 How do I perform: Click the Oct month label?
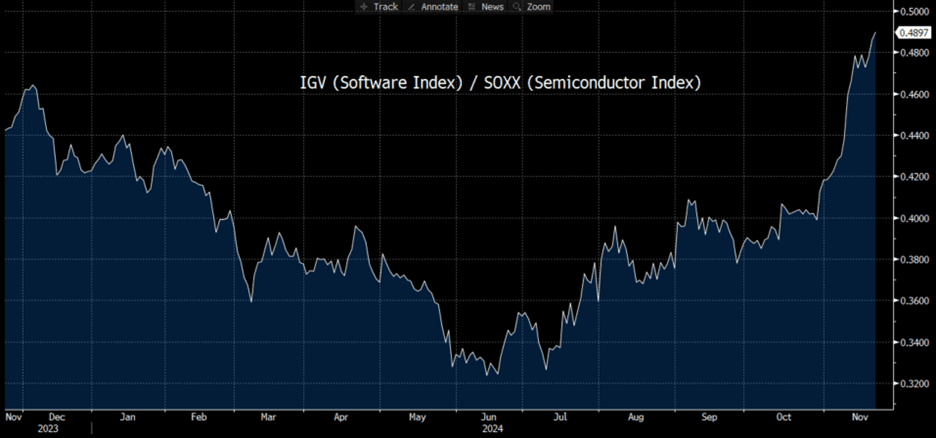click(784, 417)
